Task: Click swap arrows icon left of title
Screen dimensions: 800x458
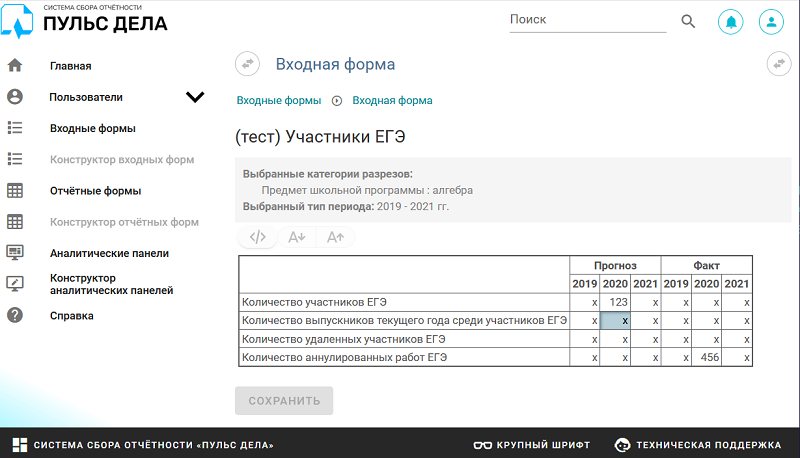Action: (247, 64)
